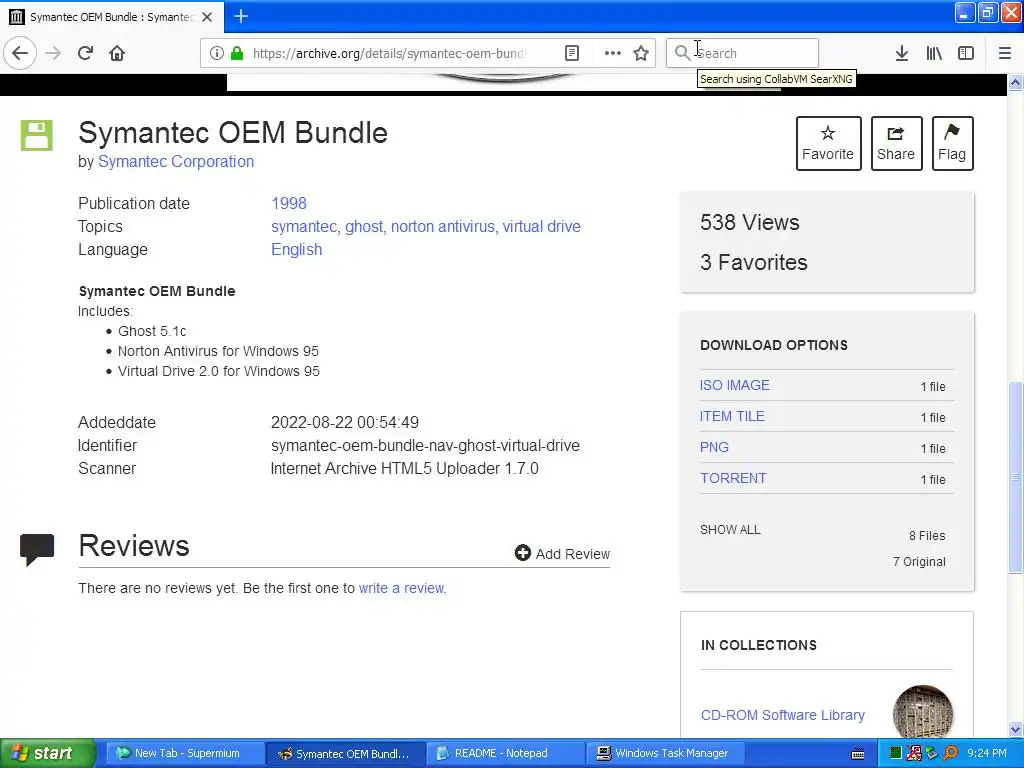Show site information for archive.org
Viewport: 1024px width, 768px height.
216,53
